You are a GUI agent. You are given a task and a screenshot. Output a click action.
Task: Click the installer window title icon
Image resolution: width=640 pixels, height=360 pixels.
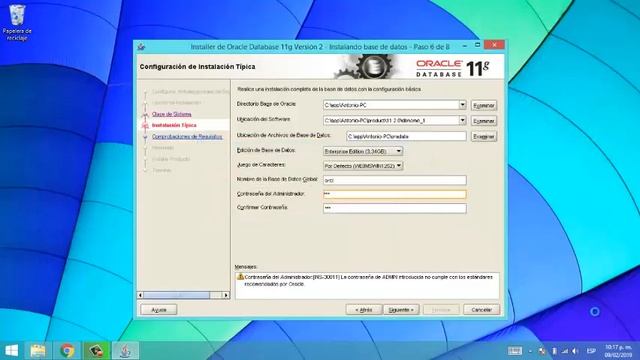(x=141, y=47)
